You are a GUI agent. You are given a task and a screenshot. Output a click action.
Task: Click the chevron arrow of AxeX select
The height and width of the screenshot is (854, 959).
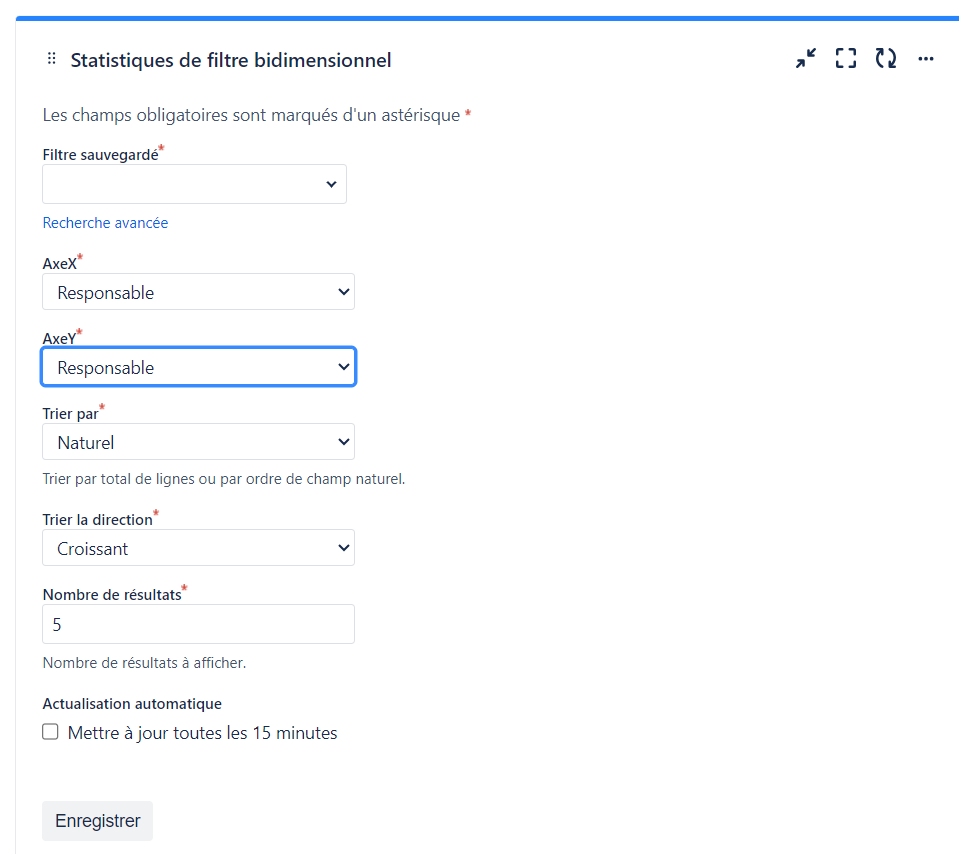coord(344,292)
